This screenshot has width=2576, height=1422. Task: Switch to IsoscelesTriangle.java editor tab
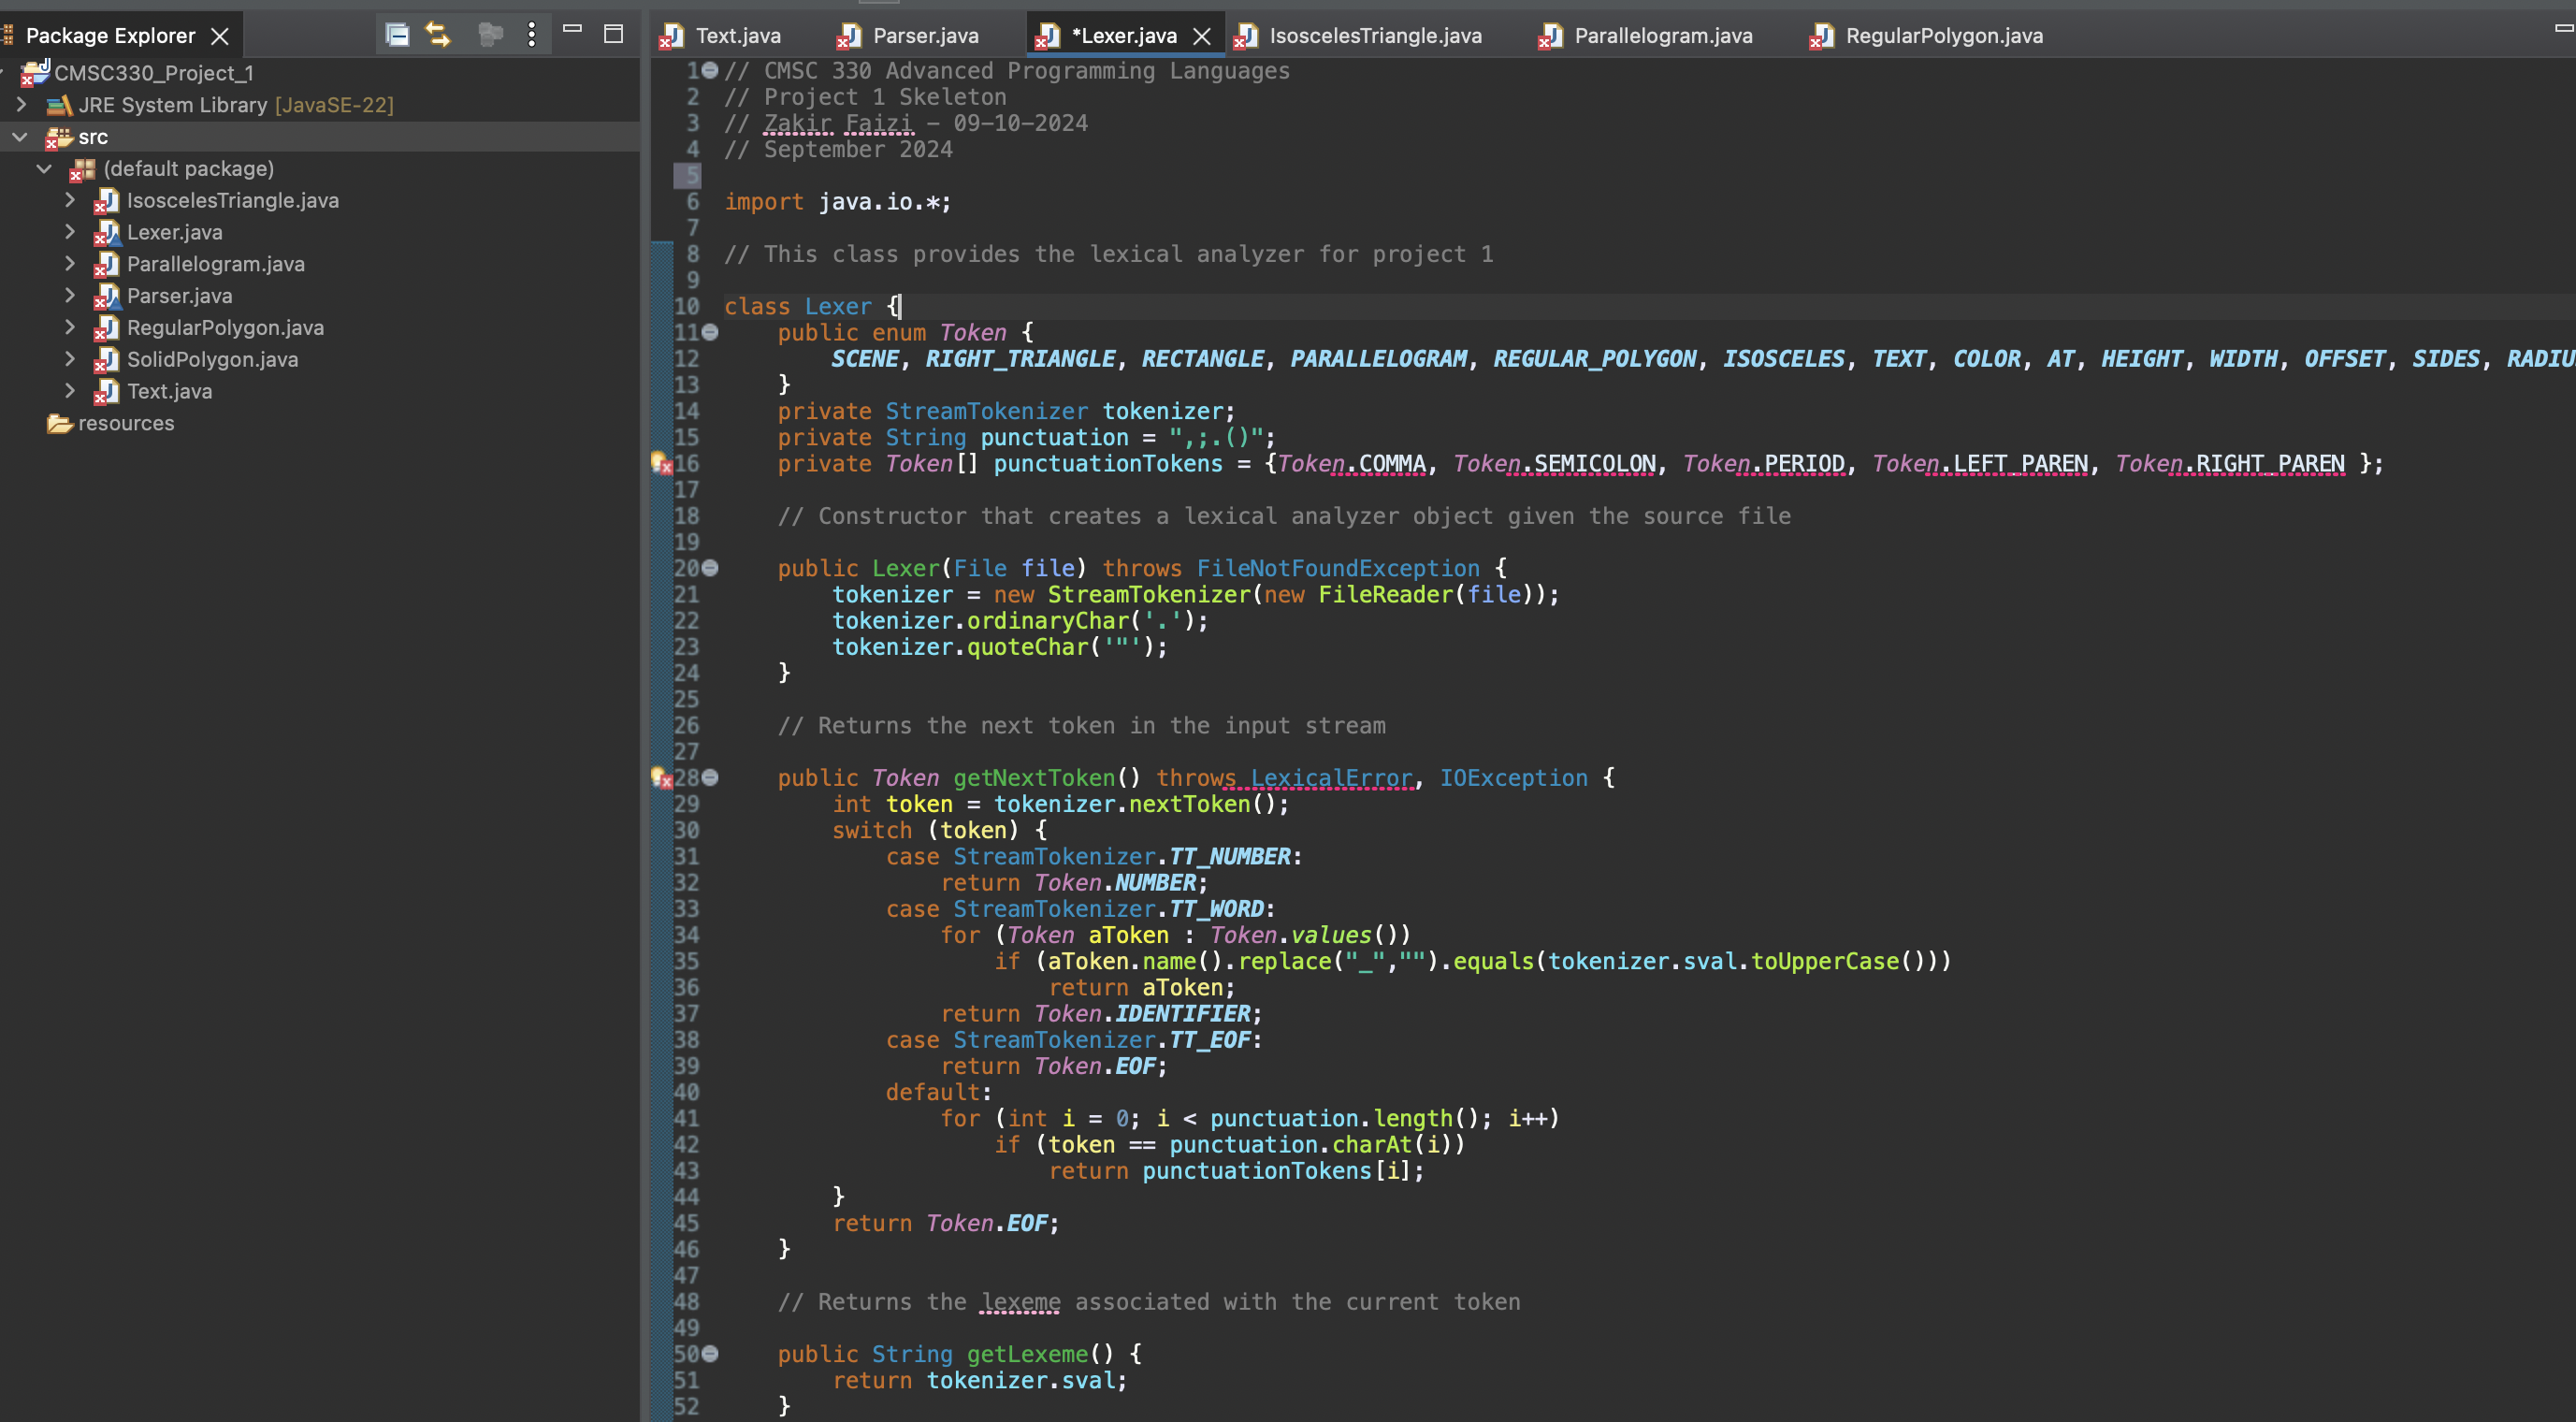coord(1374,36)
